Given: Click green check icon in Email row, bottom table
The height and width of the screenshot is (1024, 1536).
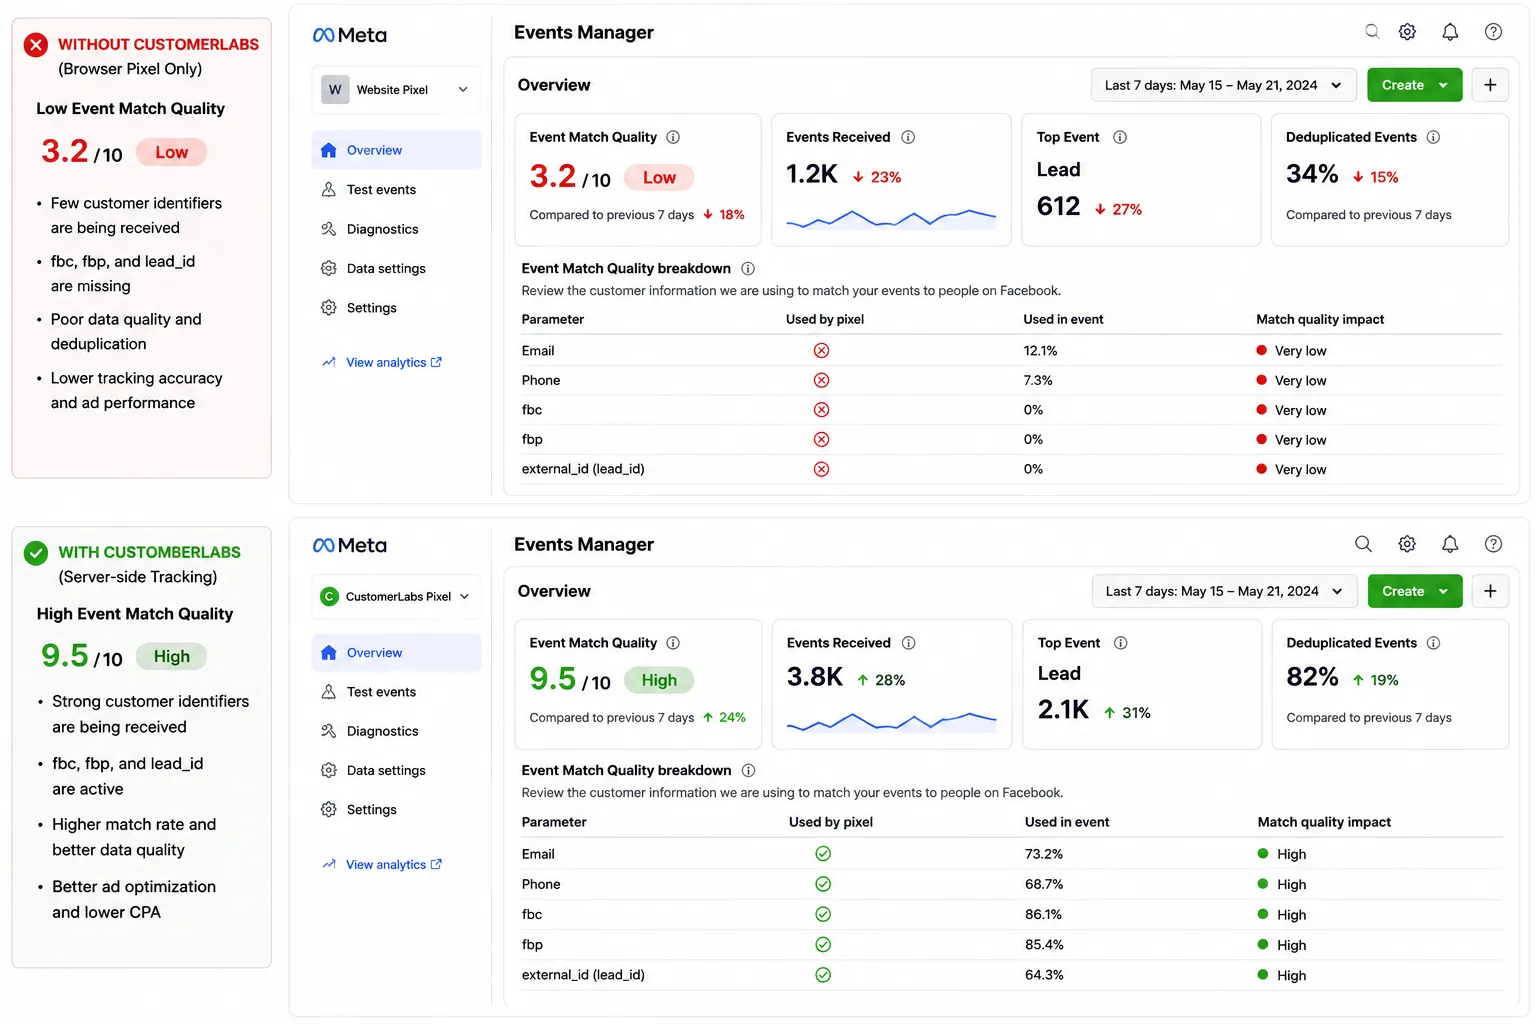Looking at the screenshot, I should point(823,854).
